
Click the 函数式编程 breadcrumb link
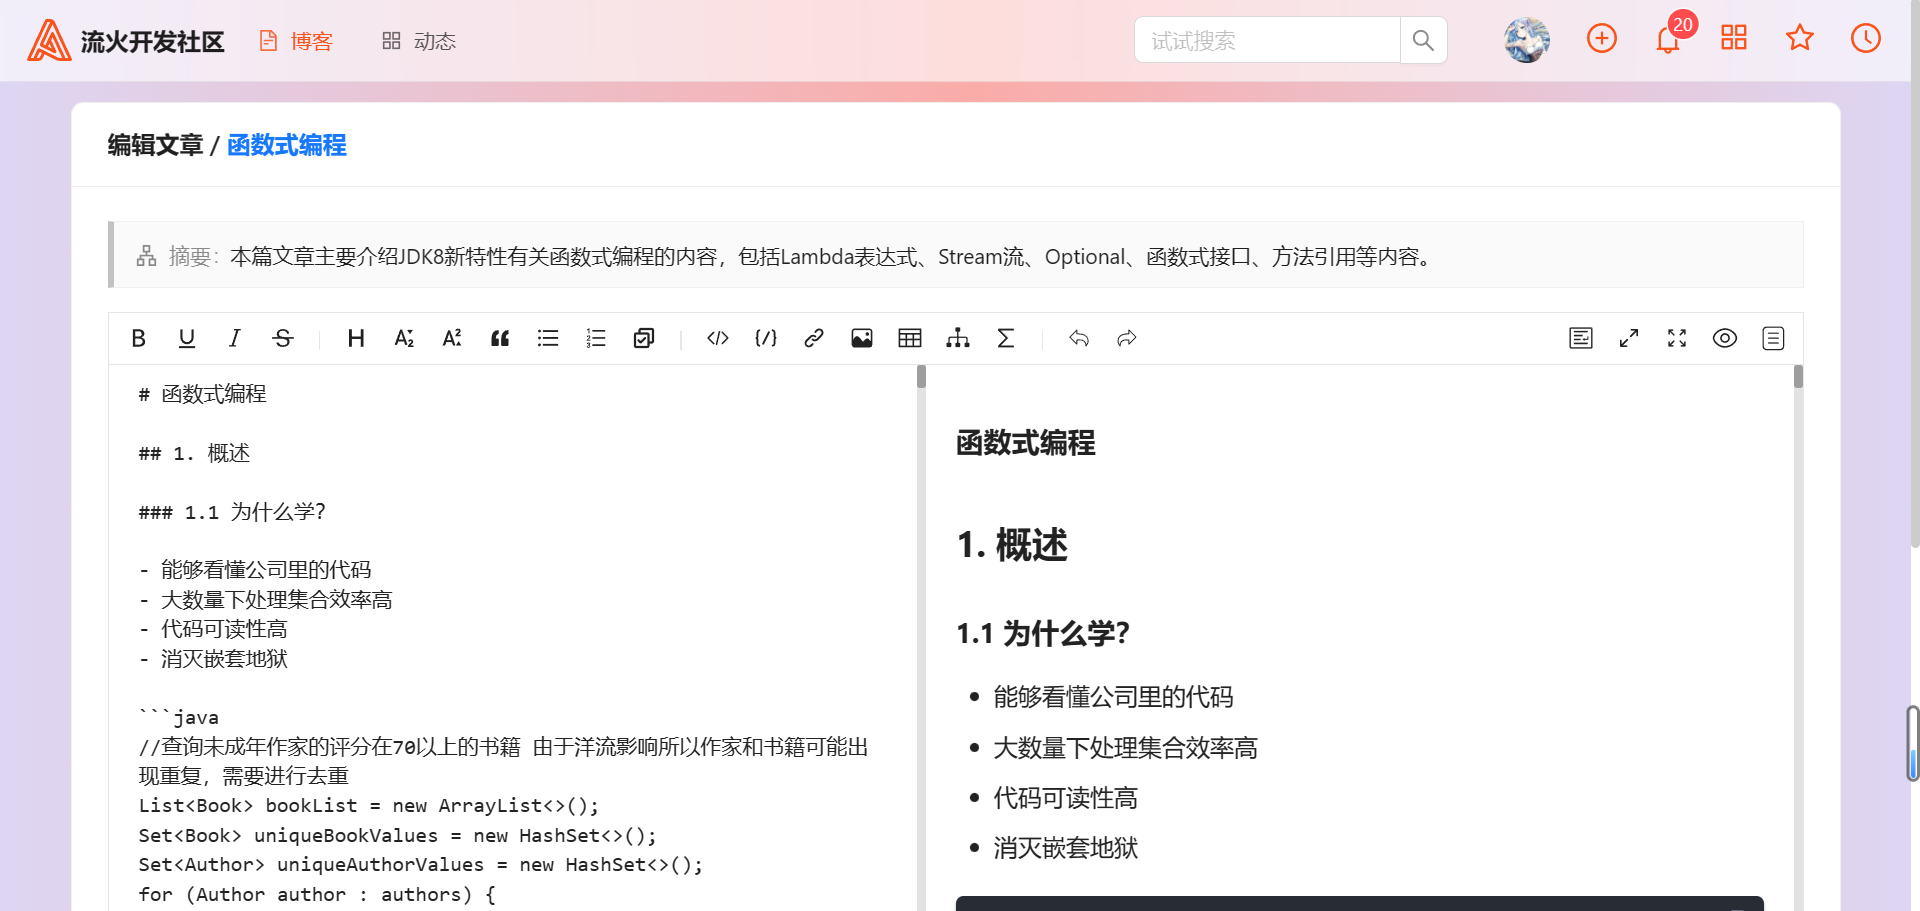point(287,145)
